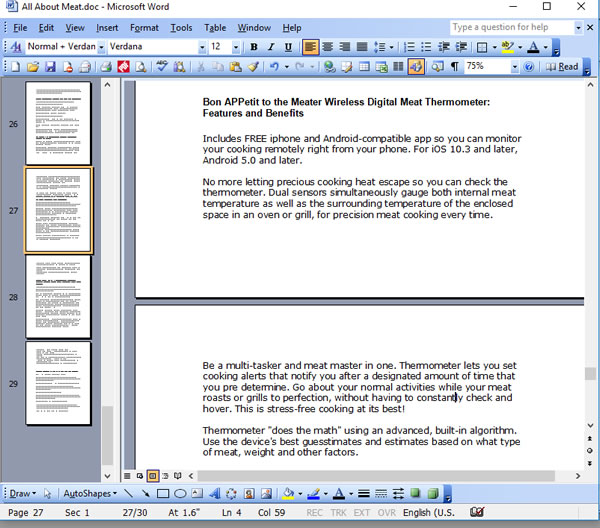Image resolution: width=600 pixels, height=528 pixels.
Task: Click Insert Table icon
Action: [x=364, y=67]
